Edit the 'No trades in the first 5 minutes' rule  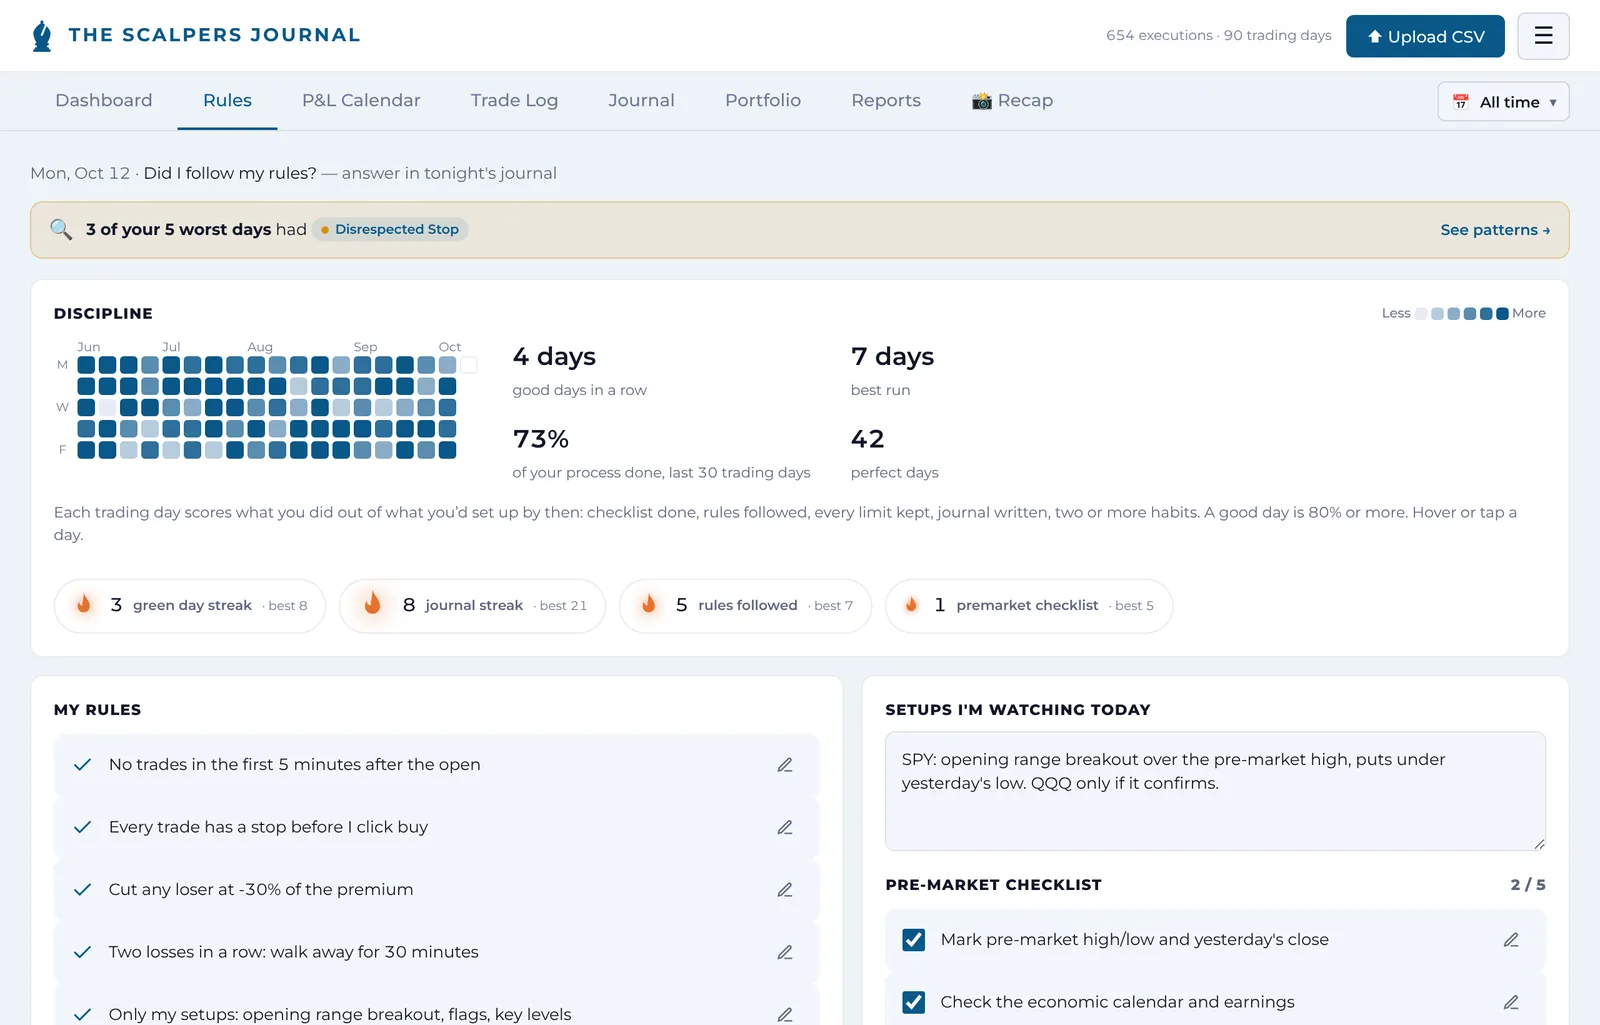click(785, 765)
